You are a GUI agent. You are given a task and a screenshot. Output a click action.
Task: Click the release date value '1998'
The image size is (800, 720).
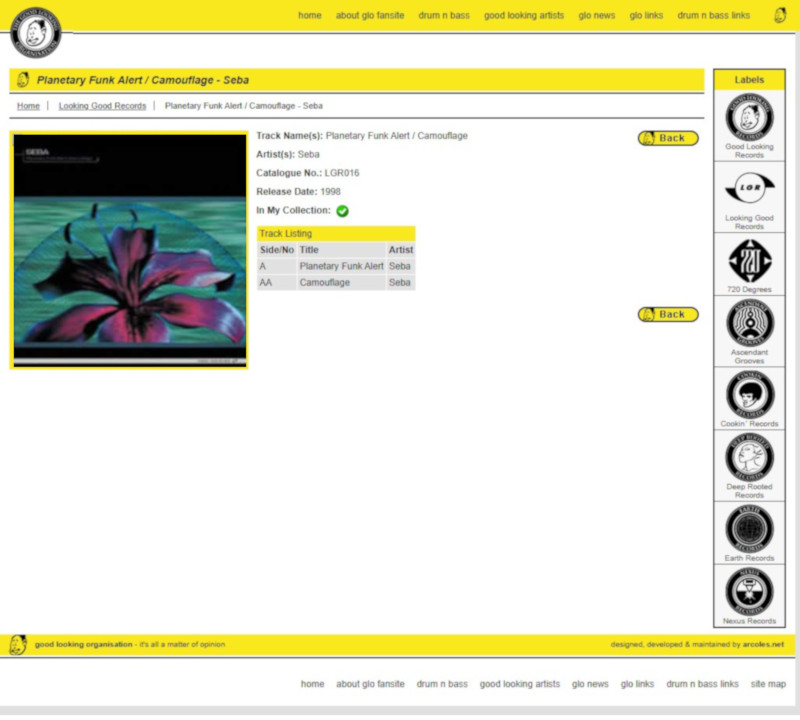tap(330, 192)
